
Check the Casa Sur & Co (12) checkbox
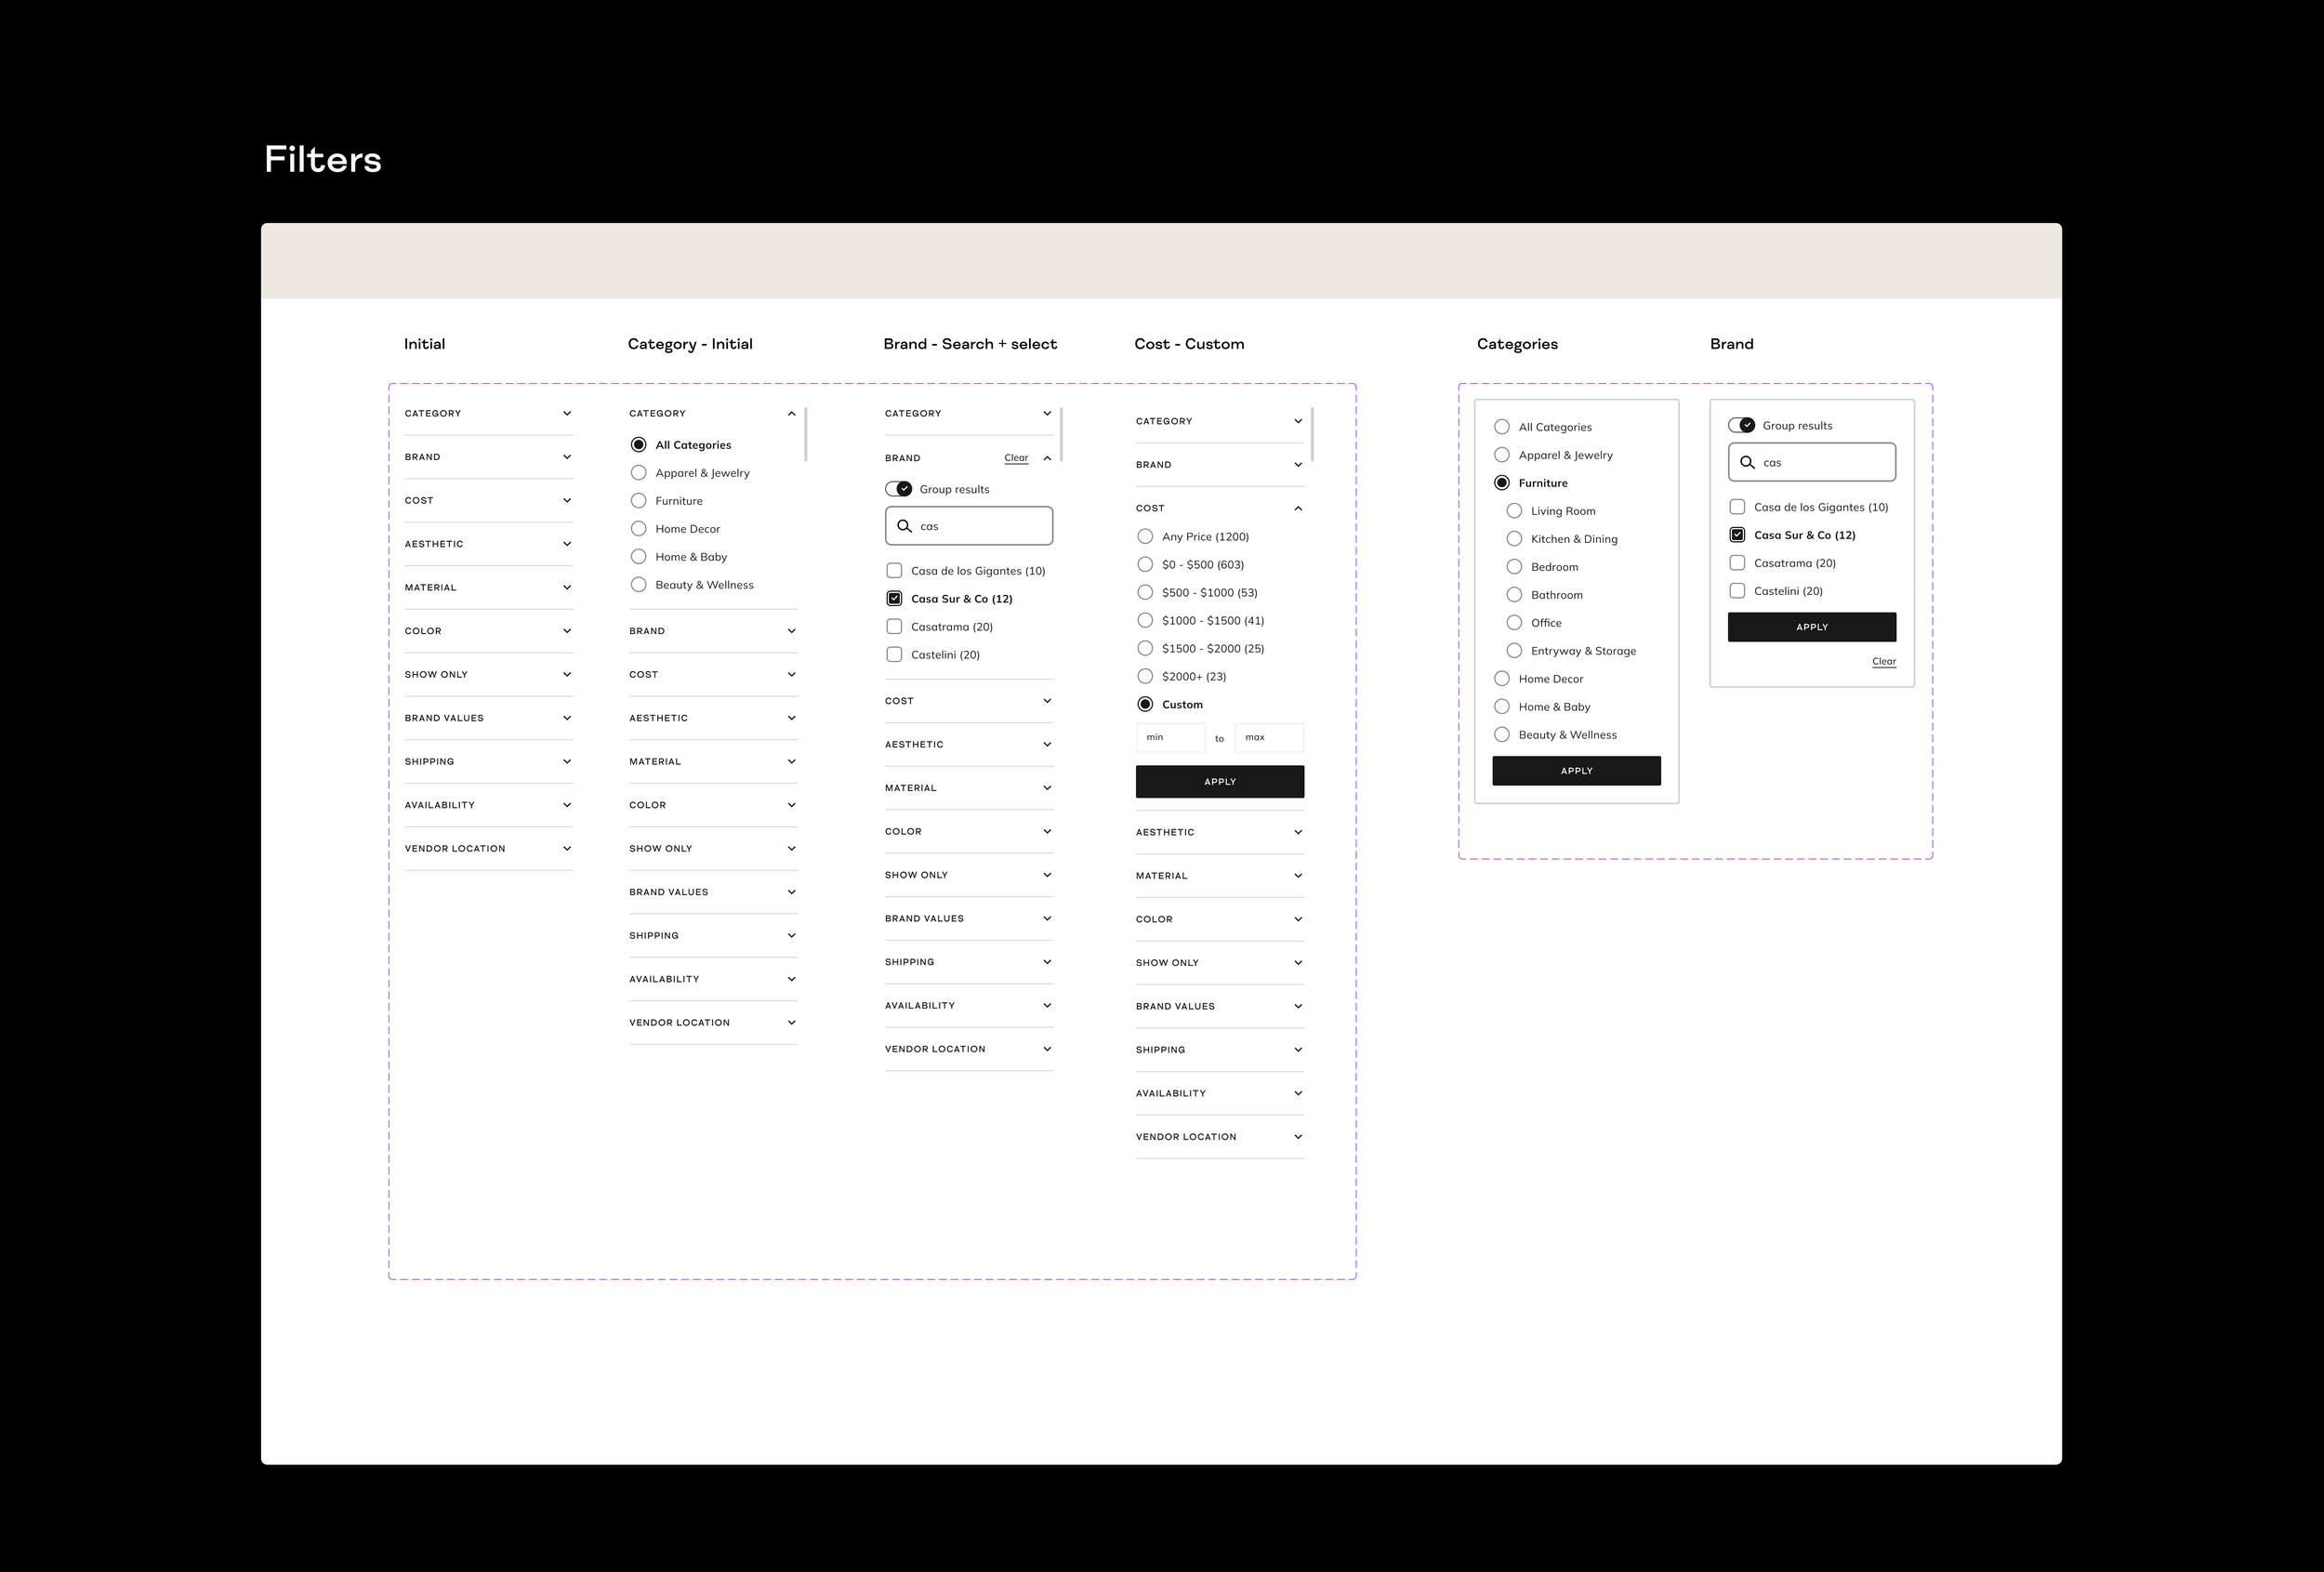894,599
